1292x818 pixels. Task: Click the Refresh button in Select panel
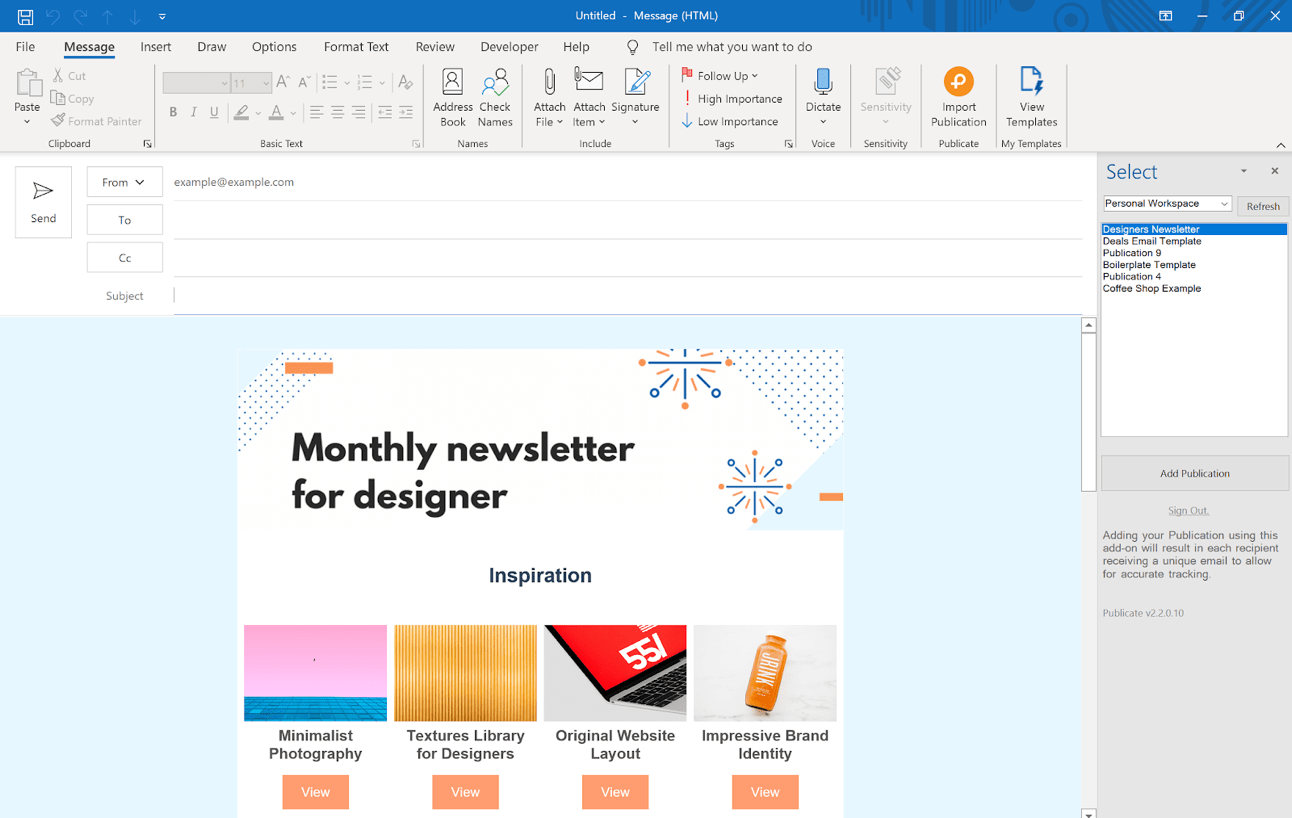pyautogui.click(x=1262, y=205)
